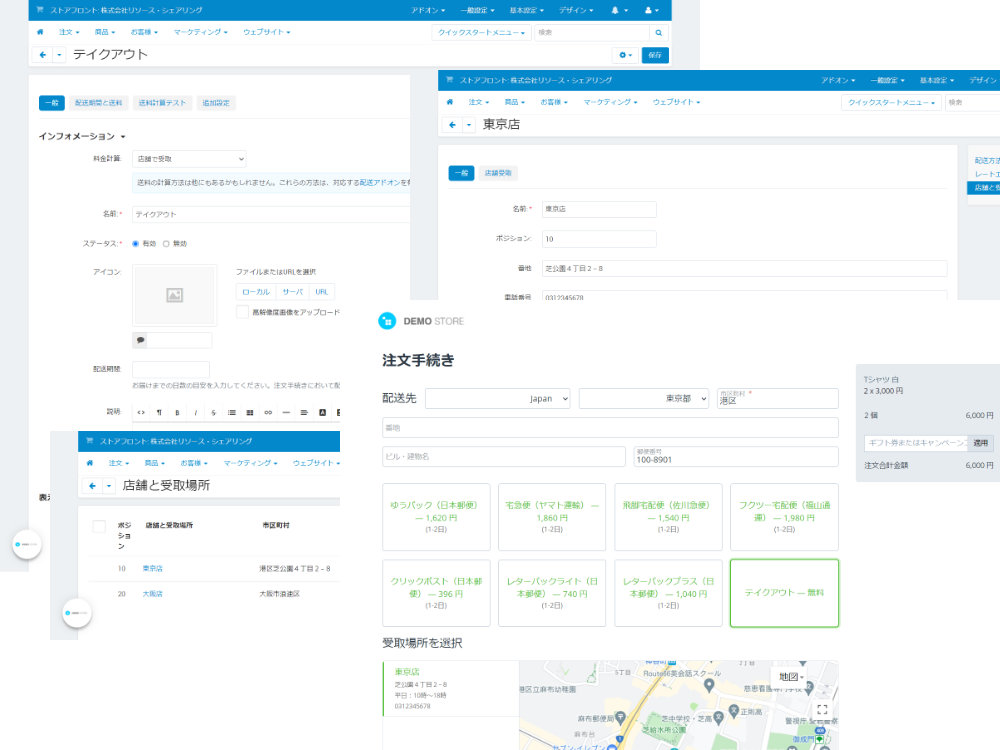Viewport: 1000px width, 750px height.
Task: Open the 大阪店 link in store list
Action: [152, 594]
